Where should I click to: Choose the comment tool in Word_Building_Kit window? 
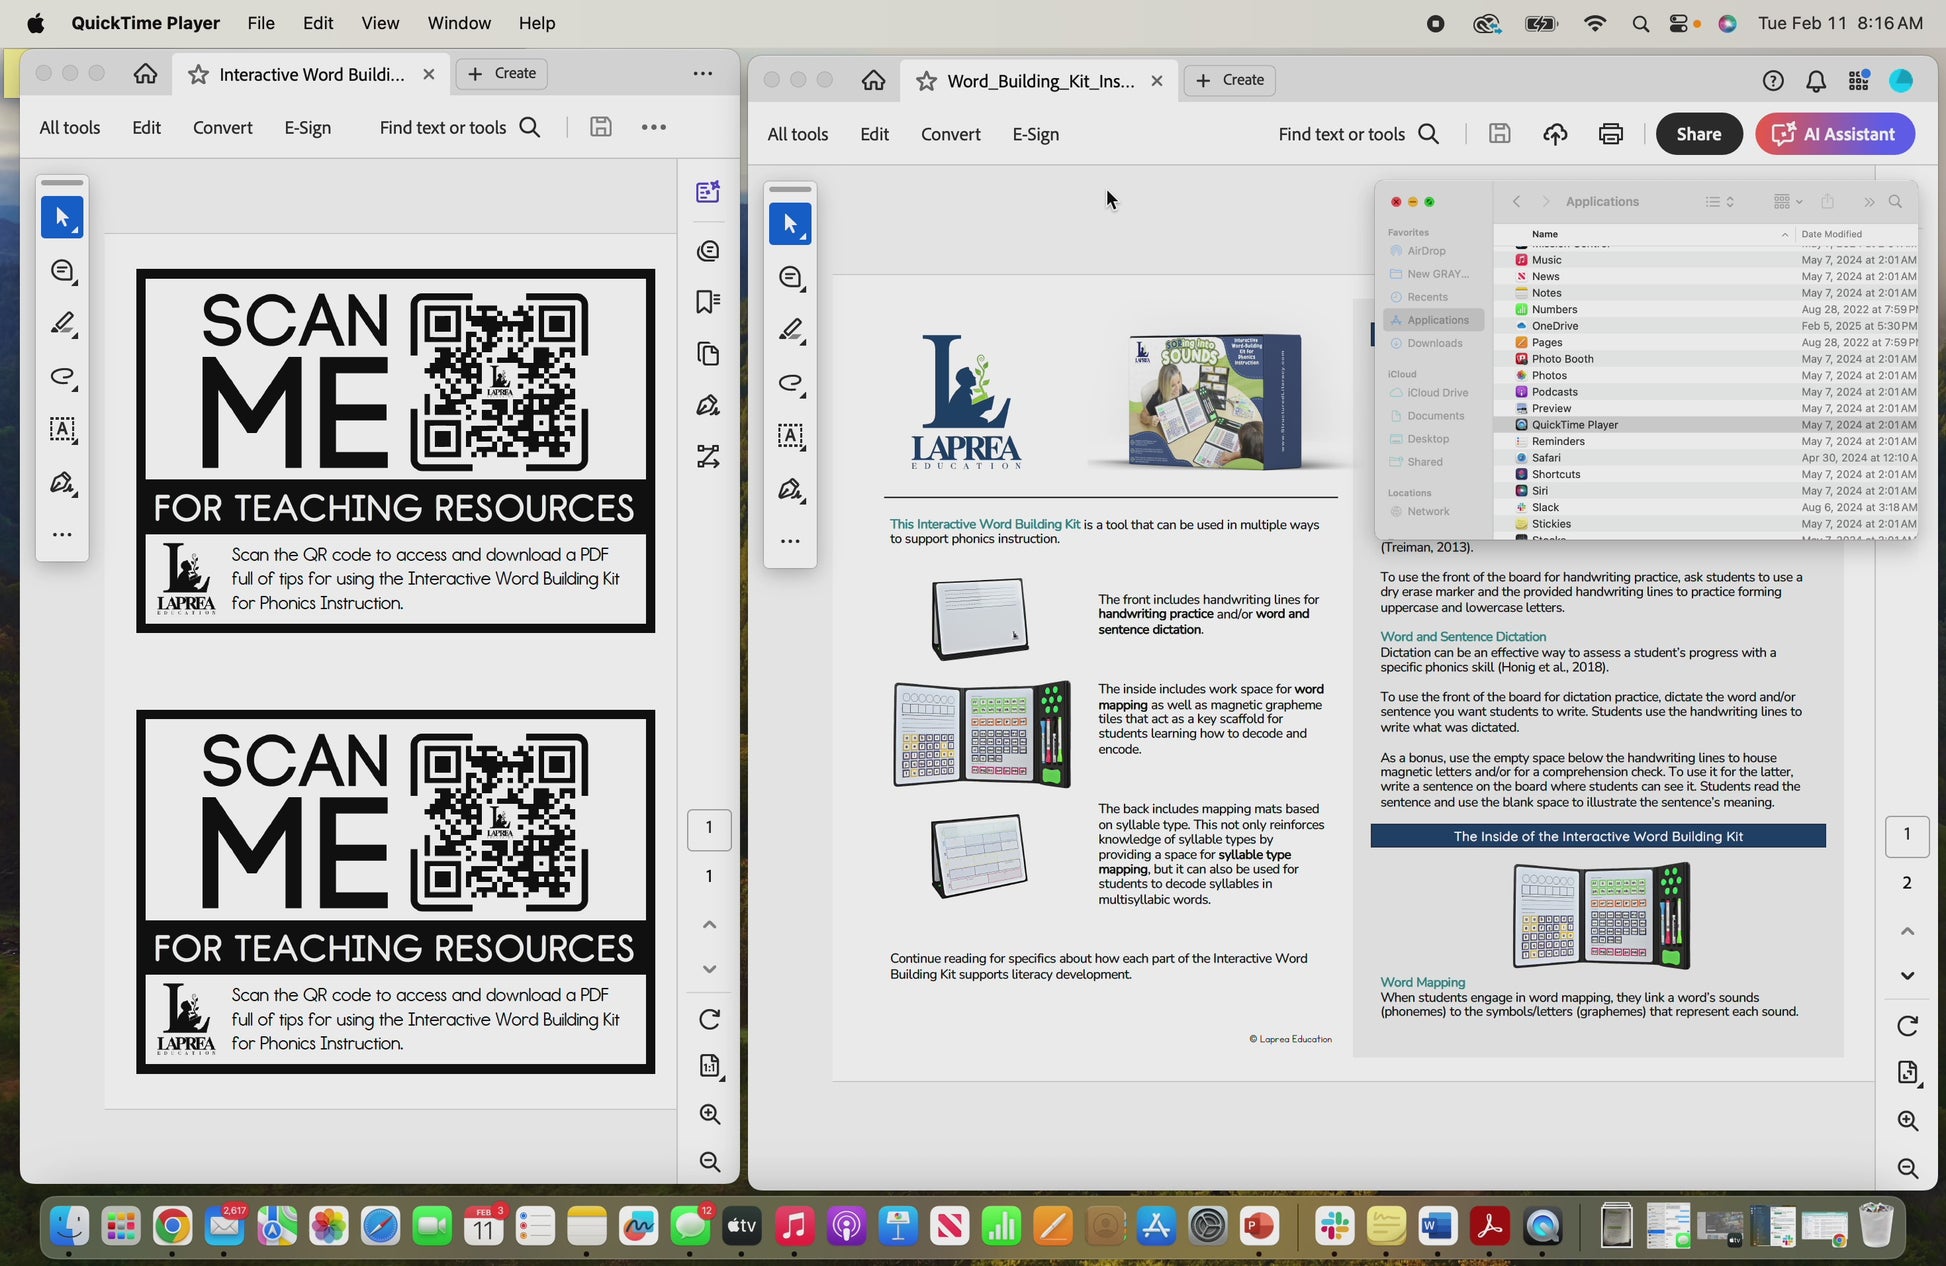coord(790,277)
